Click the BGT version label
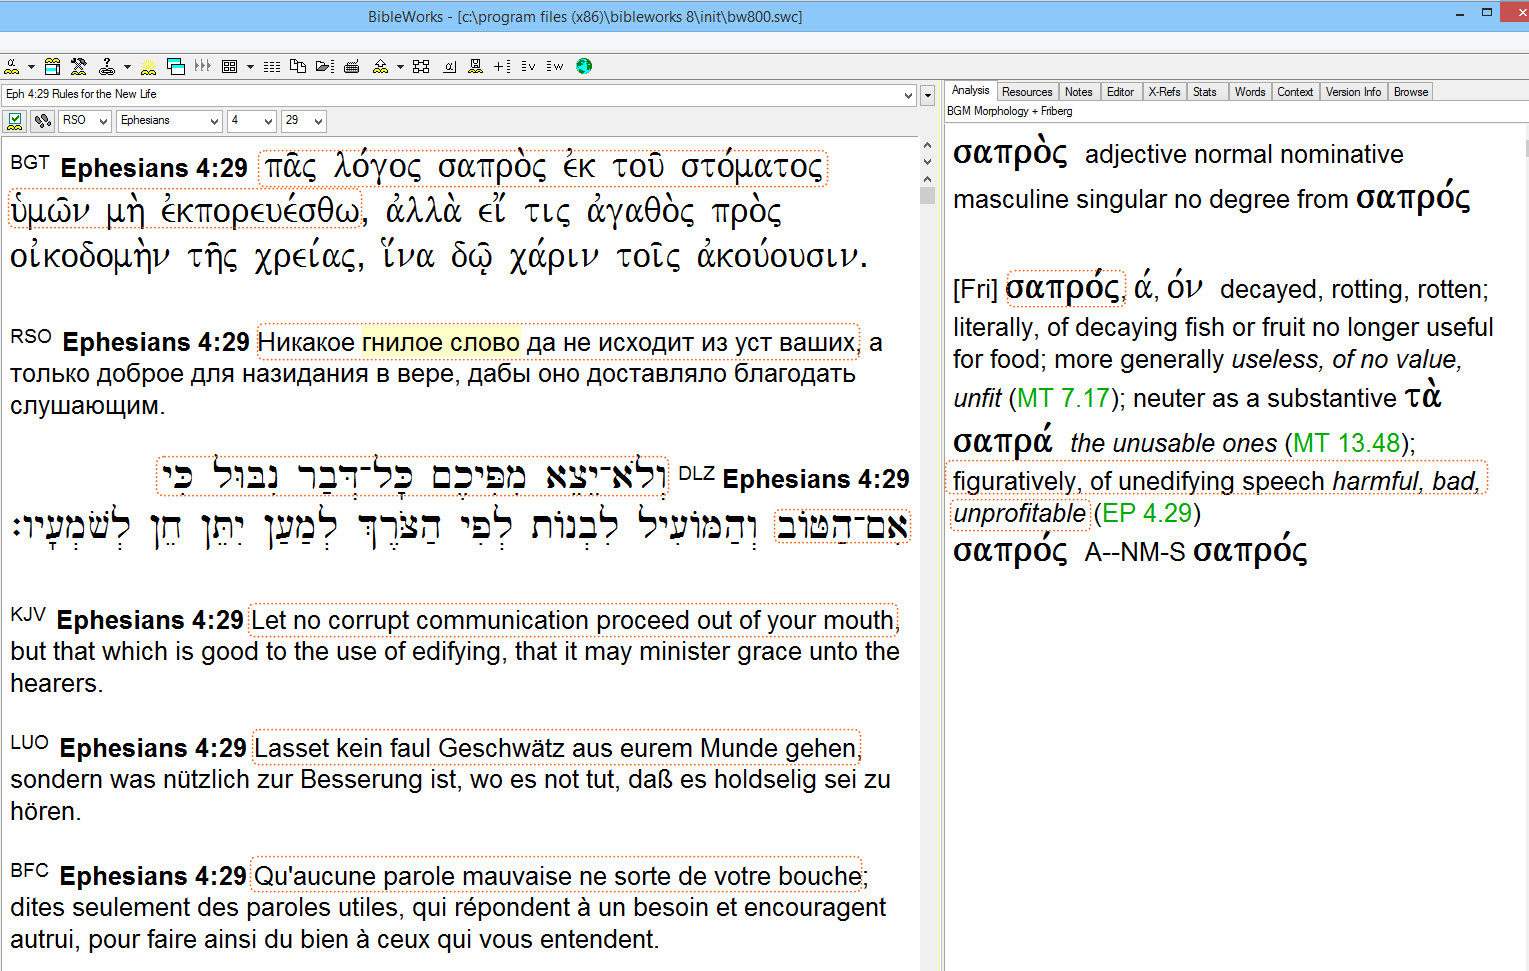The width and height of the screenshot is (1529, 971). coord(30,162)
